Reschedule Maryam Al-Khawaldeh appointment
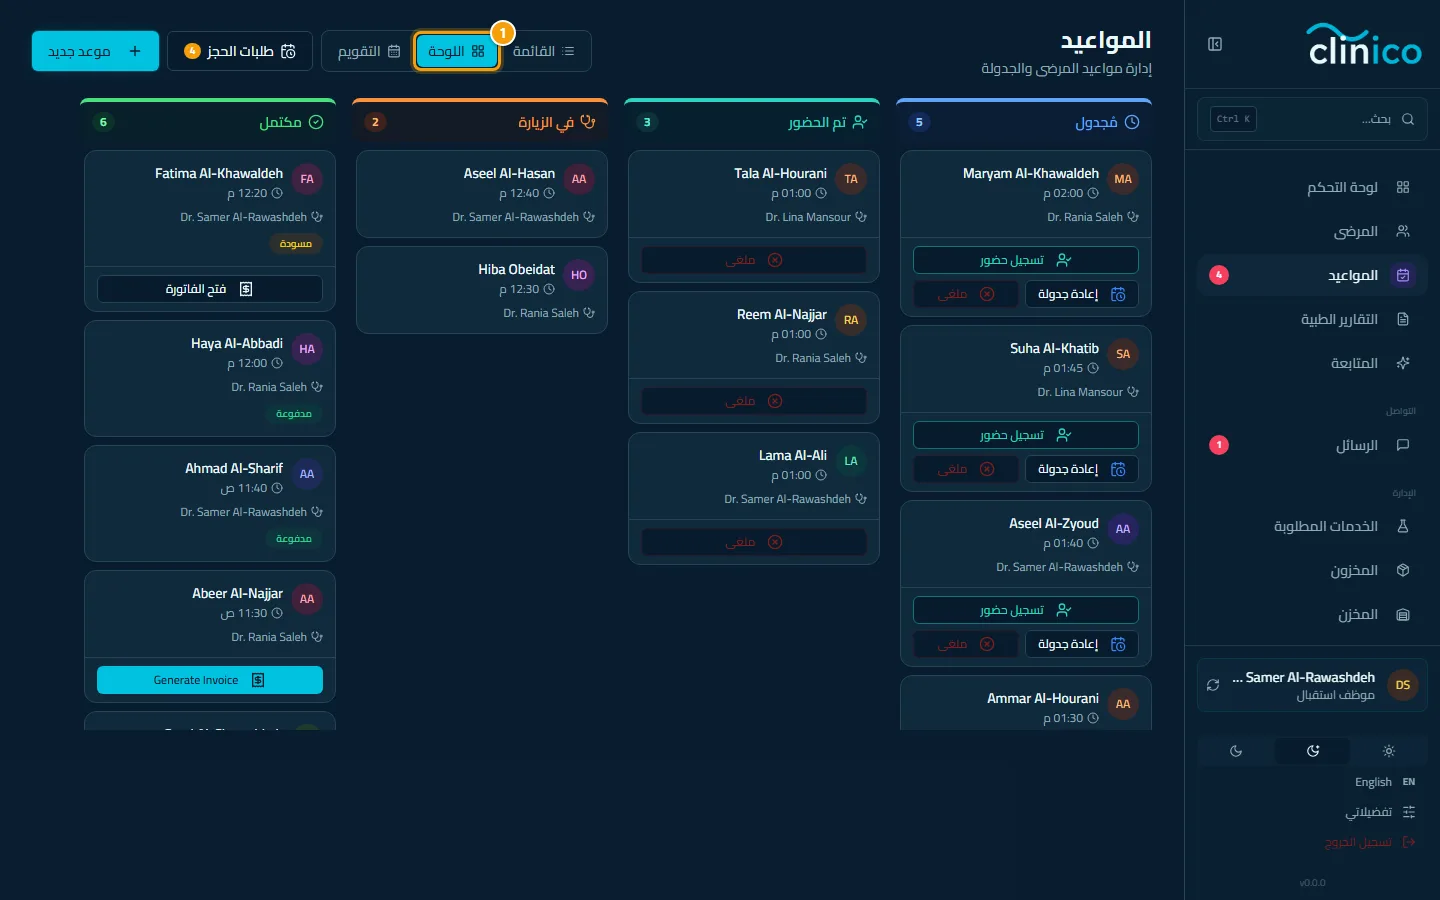 click(x=1082, y=294)
